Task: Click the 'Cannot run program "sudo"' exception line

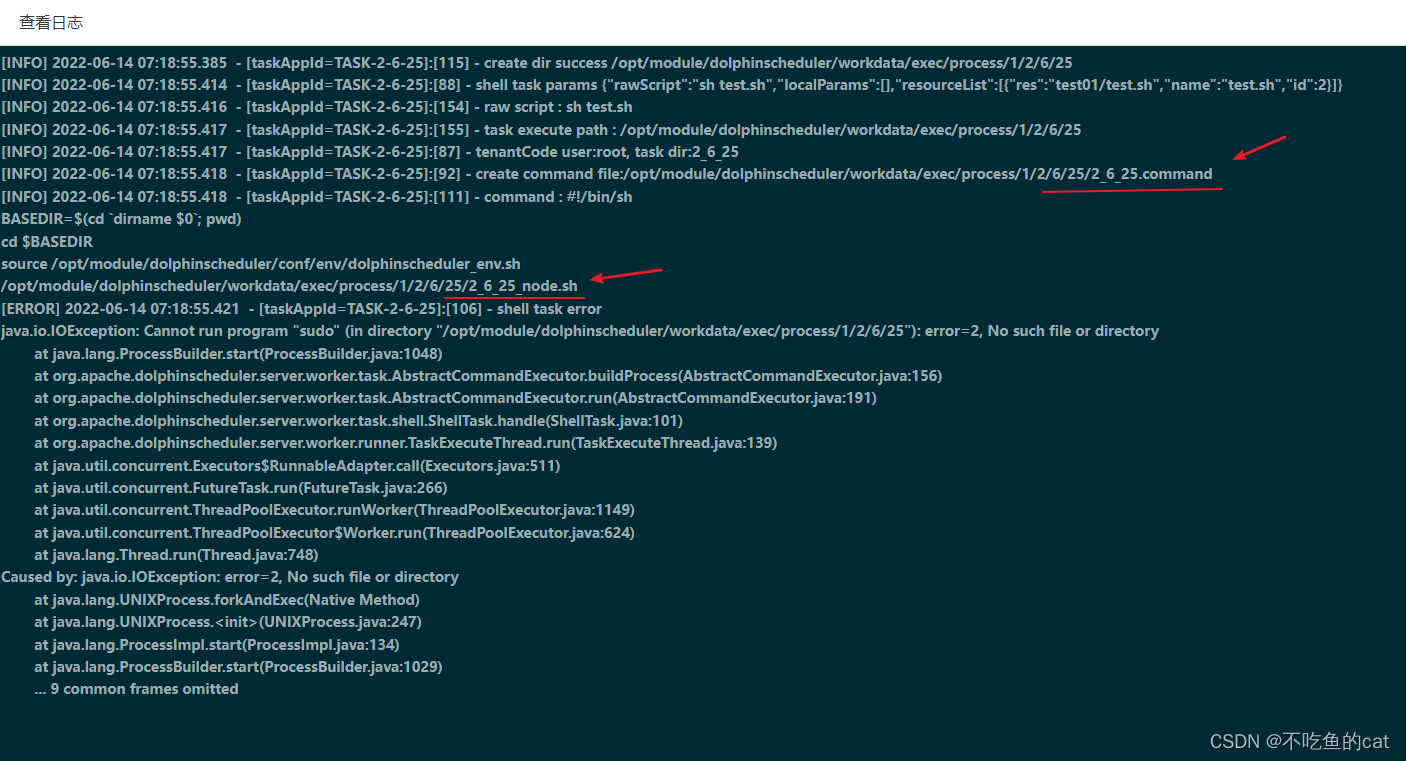Action: coord(580,331)
